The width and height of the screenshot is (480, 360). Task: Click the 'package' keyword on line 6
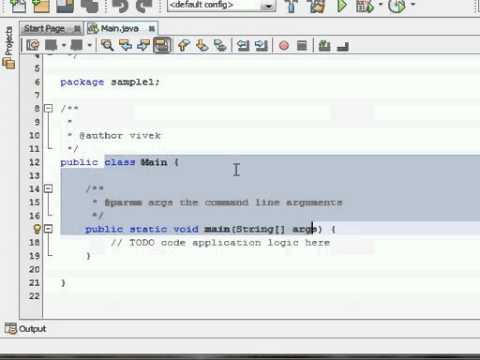click(x=82, y=82)
